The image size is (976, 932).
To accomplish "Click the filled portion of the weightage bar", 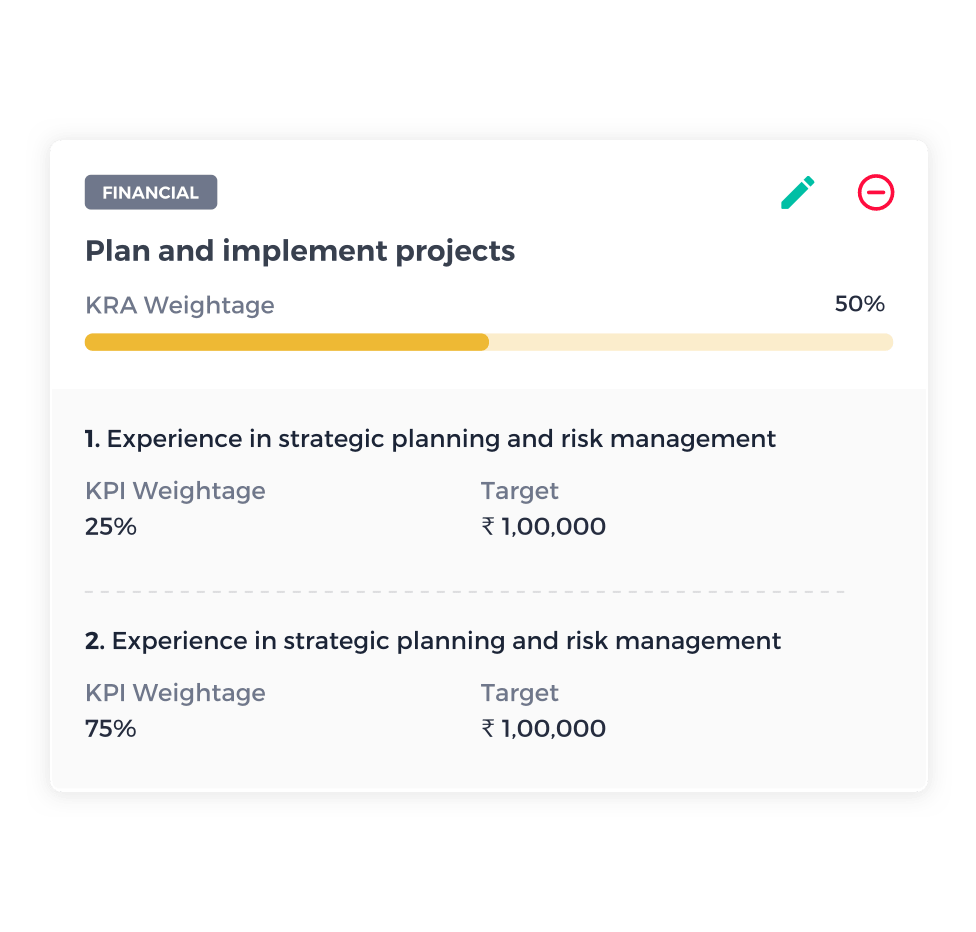I will point(286,342).
